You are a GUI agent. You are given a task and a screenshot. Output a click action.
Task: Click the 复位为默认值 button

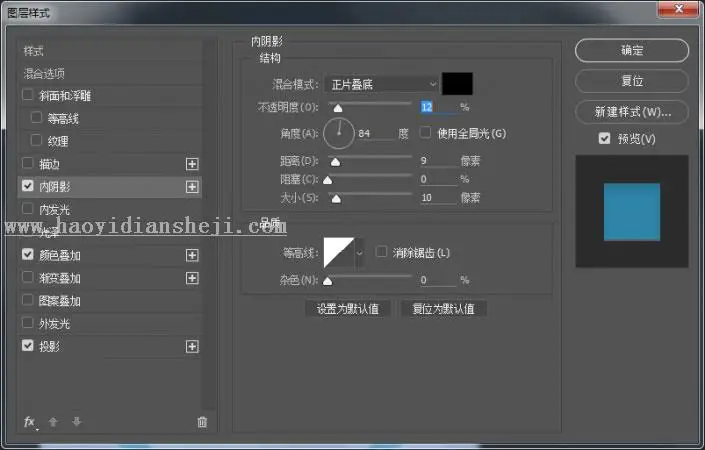coord(443,309)
